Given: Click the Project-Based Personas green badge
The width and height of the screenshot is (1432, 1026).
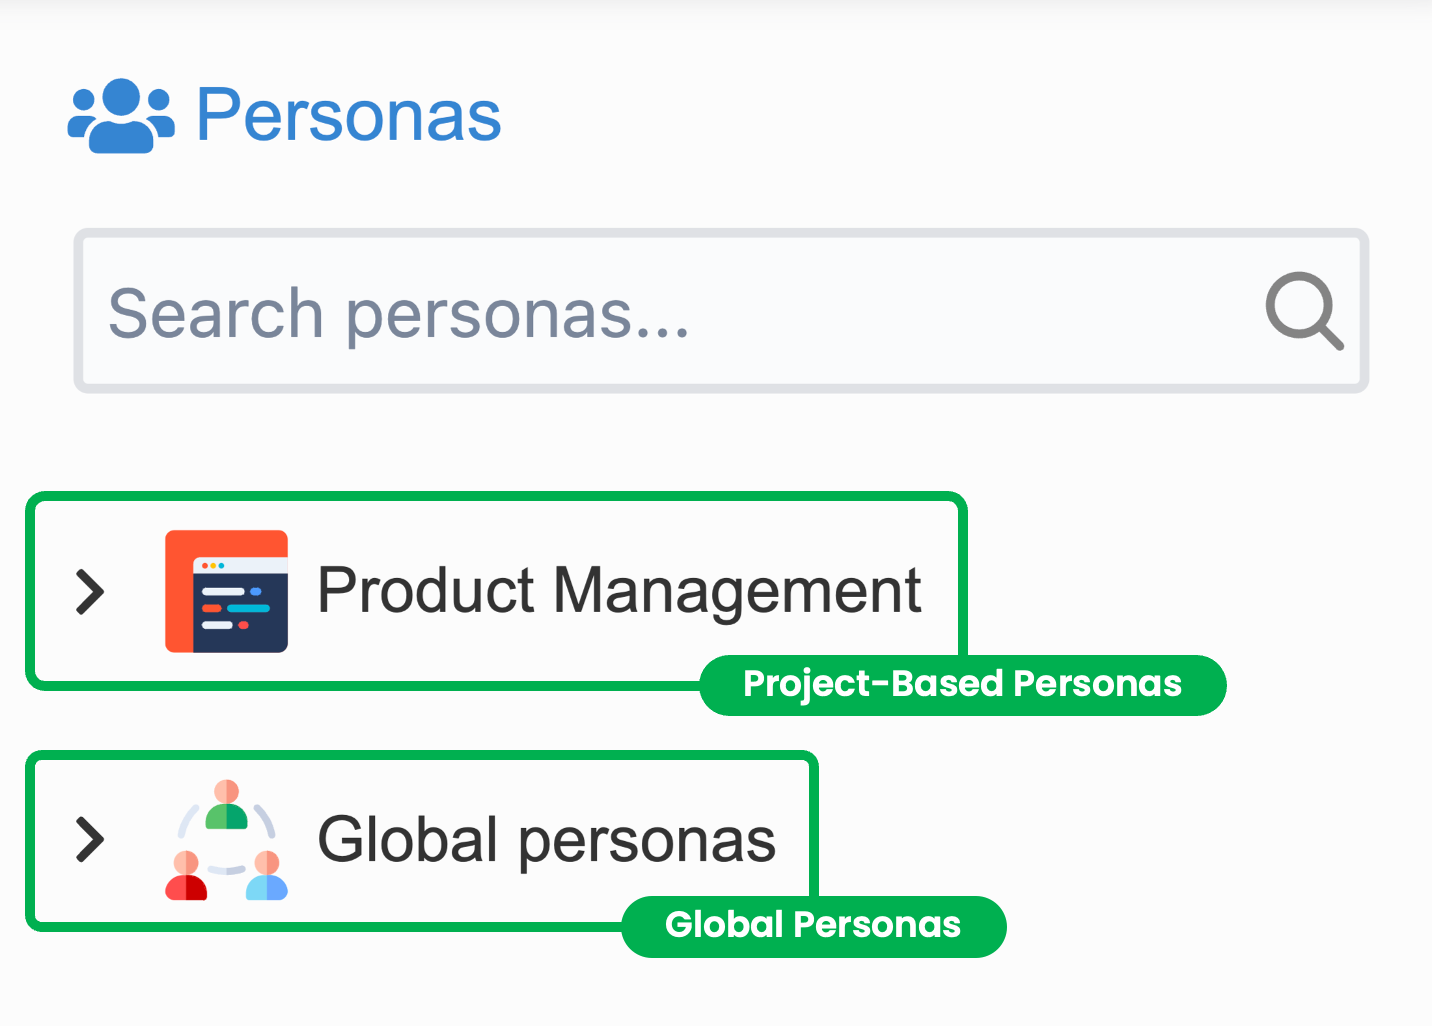Looking at the screenshot, I should (x=963, y=685).
